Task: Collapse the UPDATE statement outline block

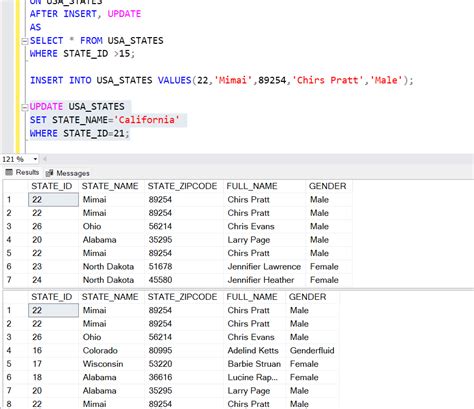Action: click(24, 107)
